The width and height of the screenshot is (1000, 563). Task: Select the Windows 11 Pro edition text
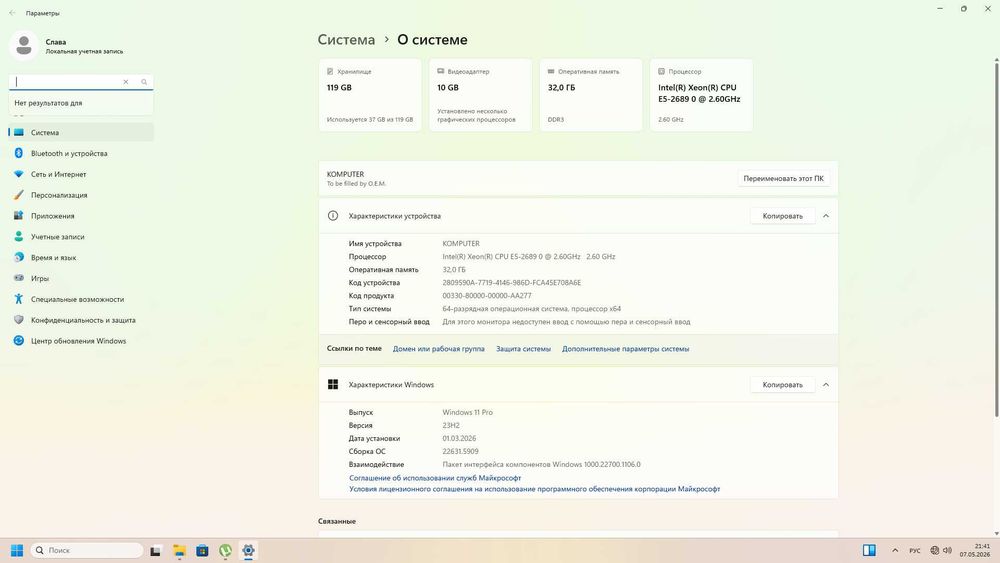click(467, 413)
